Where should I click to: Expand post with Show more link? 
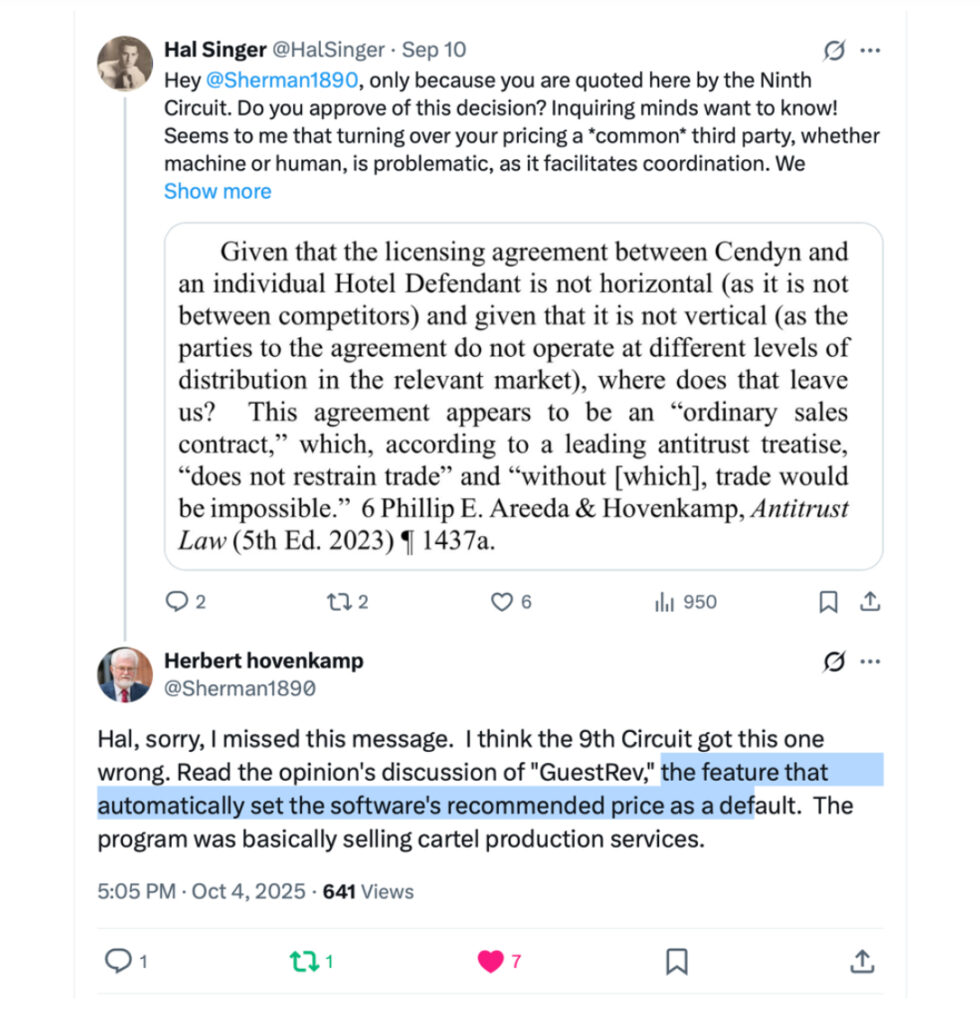pyautogui.click(x=217, y=191)
